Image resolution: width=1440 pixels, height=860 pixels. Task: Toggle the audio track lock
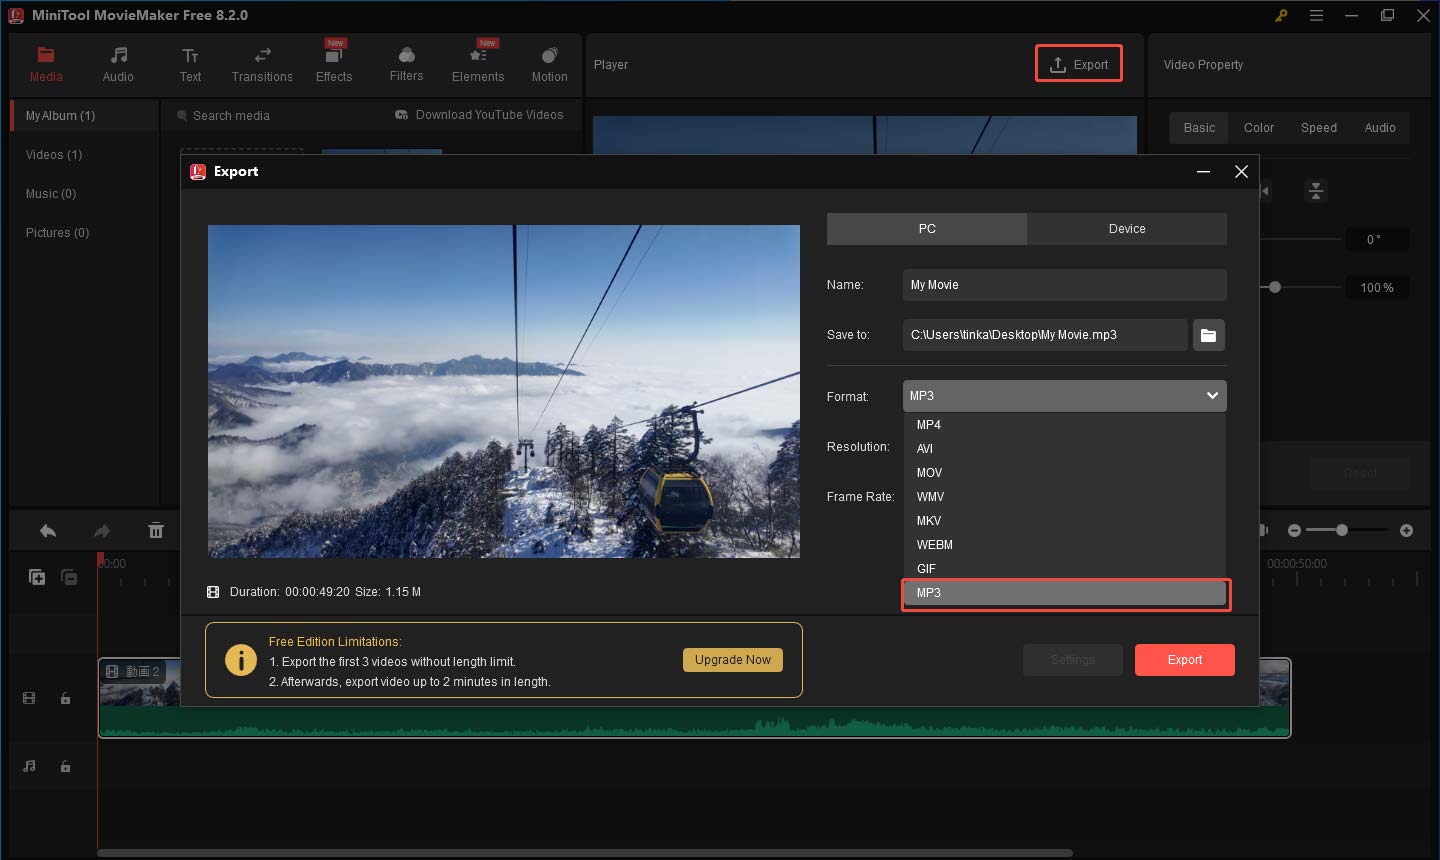pyautogui.click(x=65, y=766)
